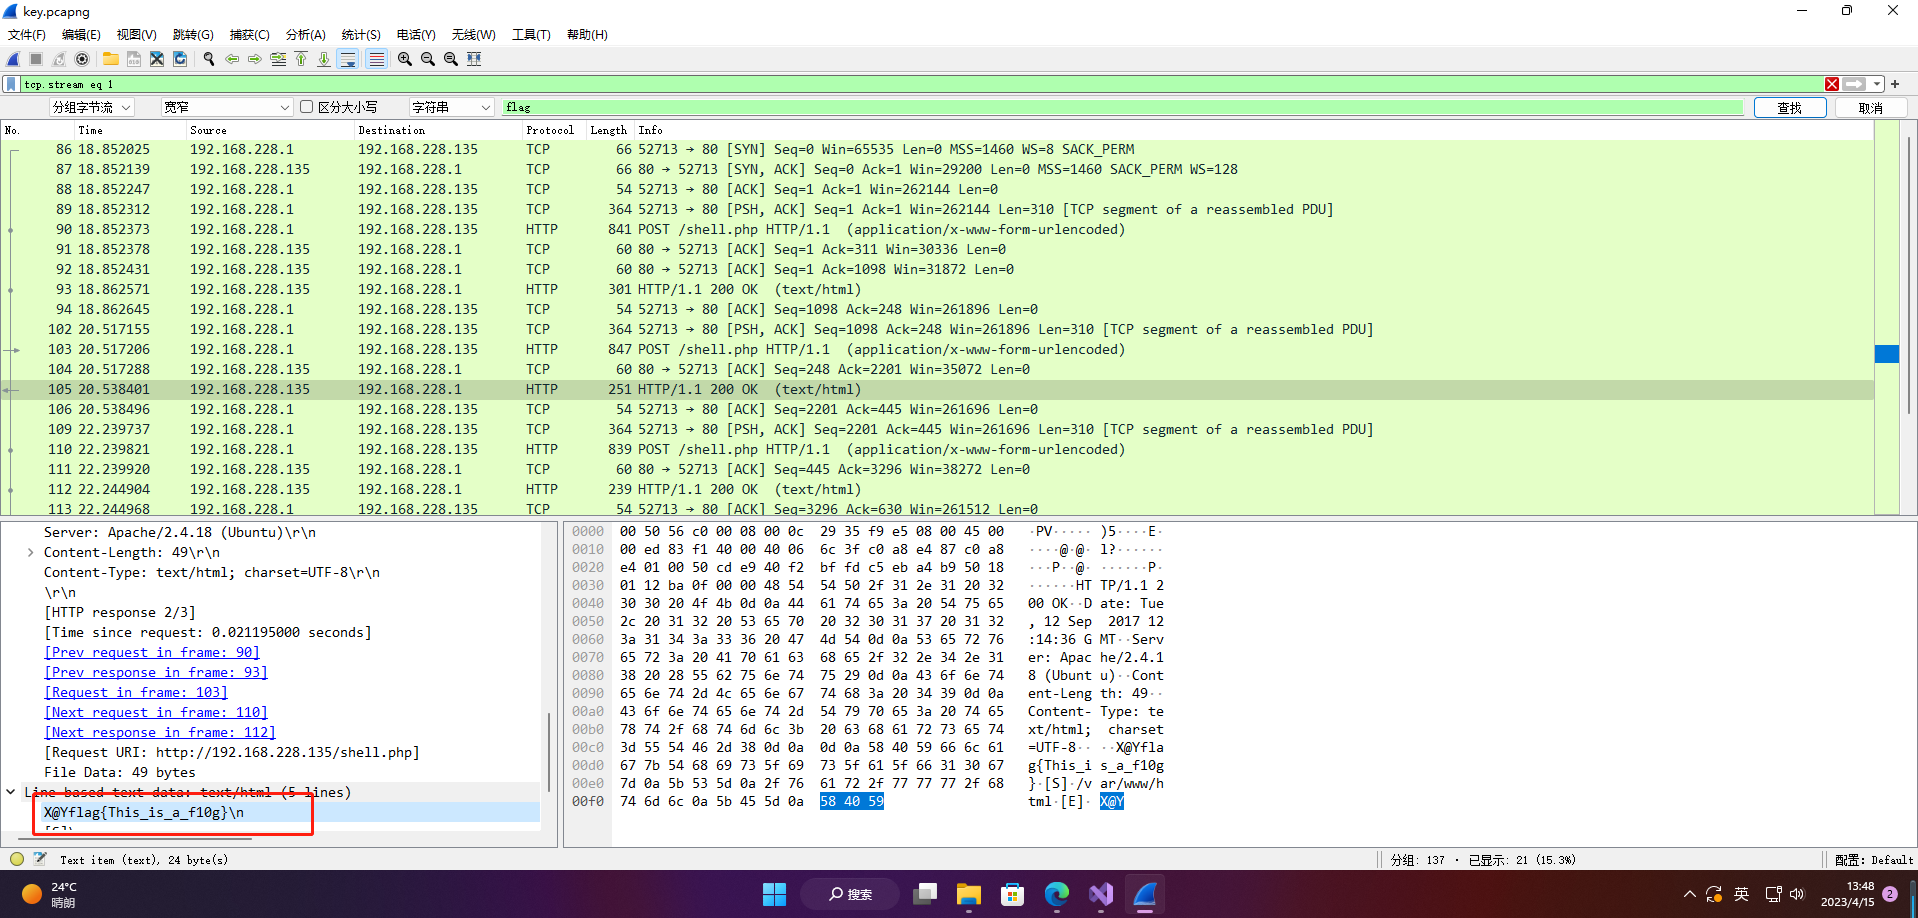Follow Prev request in frame: 90 link
This screenshot has height=918, width=1918.
point(152,652)
